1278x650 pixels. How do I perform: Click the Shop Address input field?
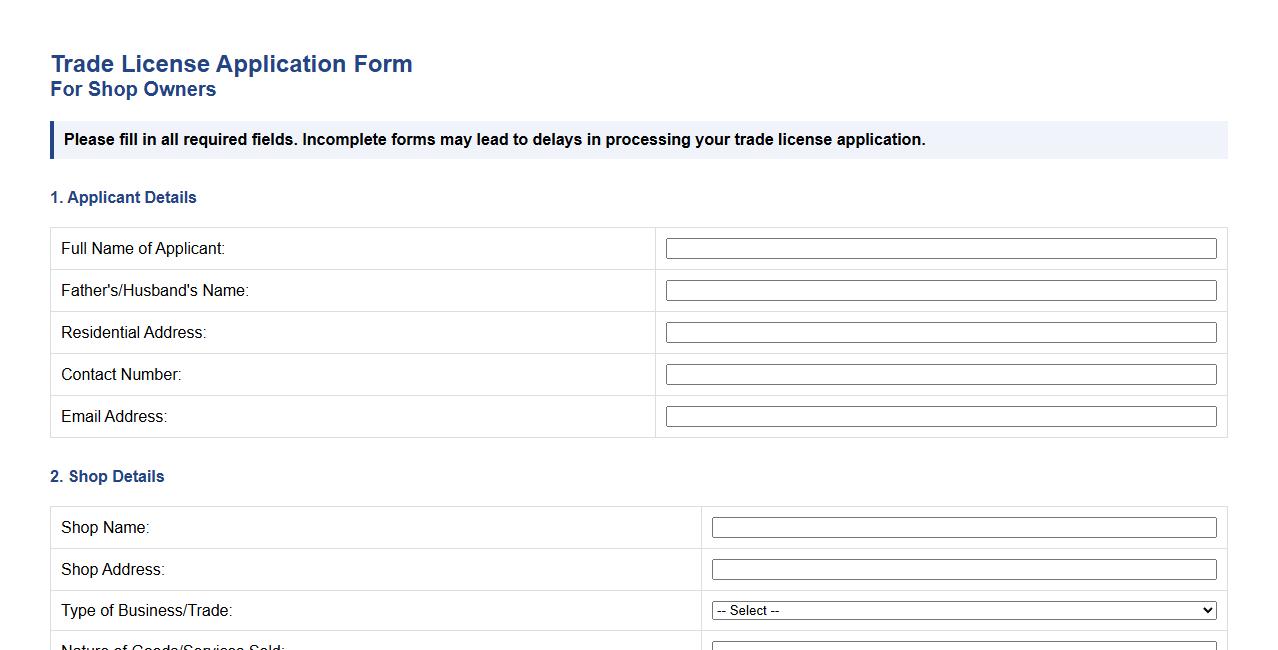(963, 568)
